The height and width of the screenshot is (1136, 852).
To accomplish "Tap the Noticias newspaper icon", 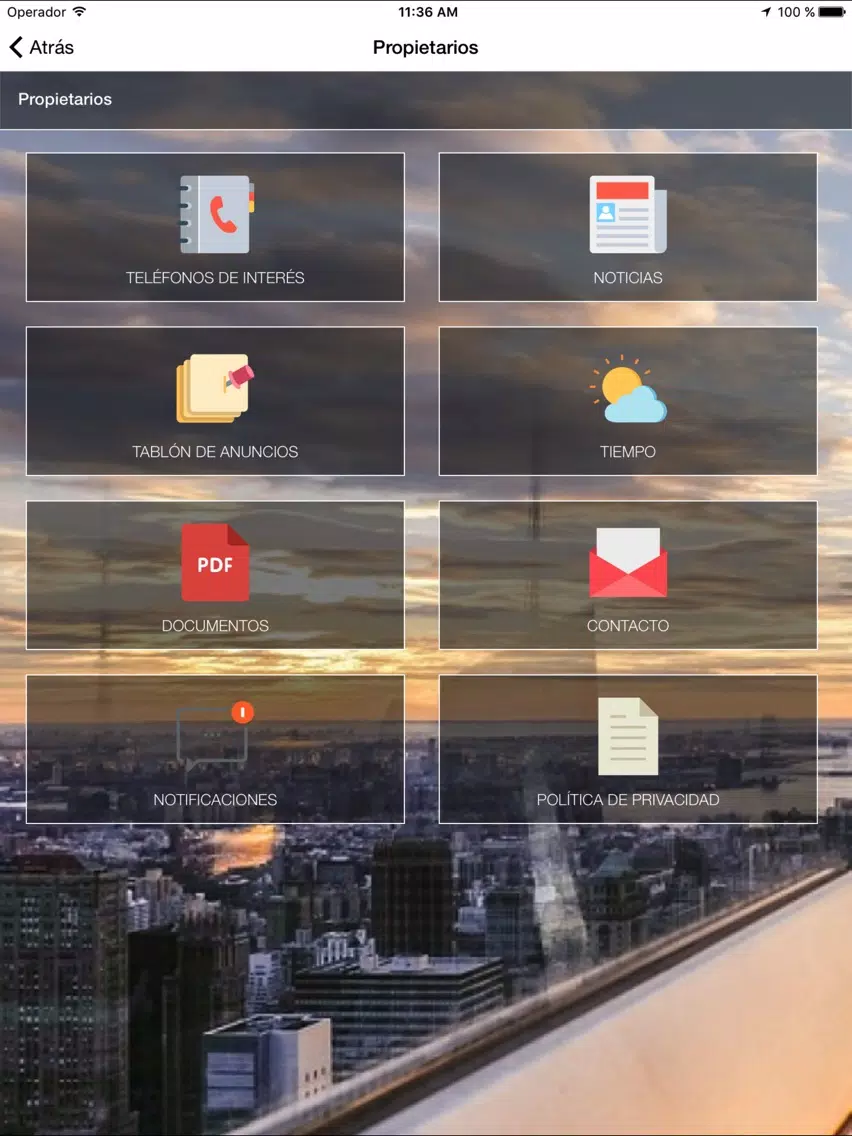I will click(627, 214).
